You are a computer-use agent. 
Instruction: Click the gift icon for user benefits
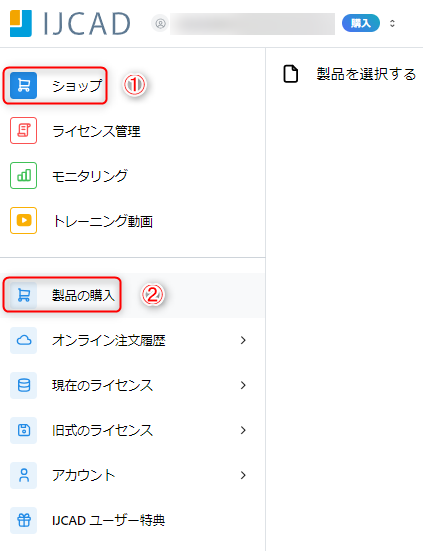pos(24,520)
